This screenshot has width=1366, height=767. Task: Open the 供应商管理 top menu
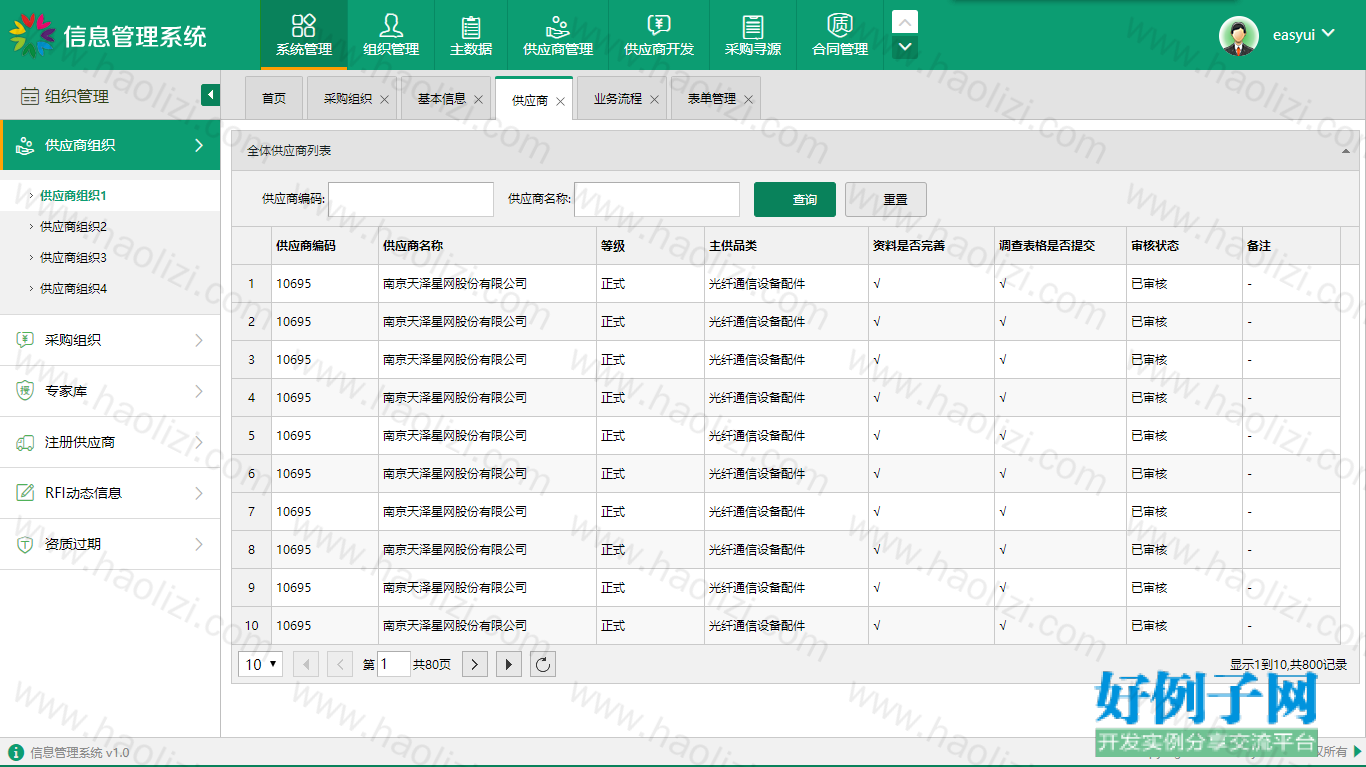[558, 35]
